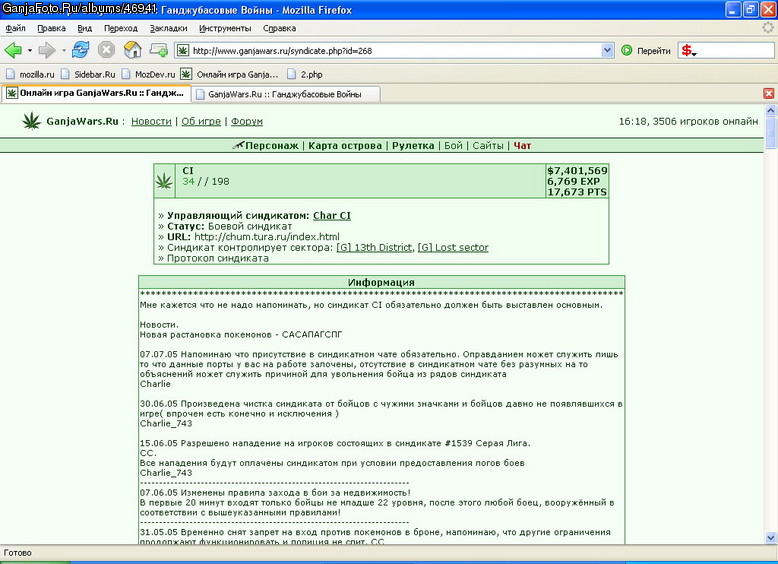The height and width of the screenshot is (564, 778).
Task: Open the [G] 13th District sector link
Action: click(374, 248)
